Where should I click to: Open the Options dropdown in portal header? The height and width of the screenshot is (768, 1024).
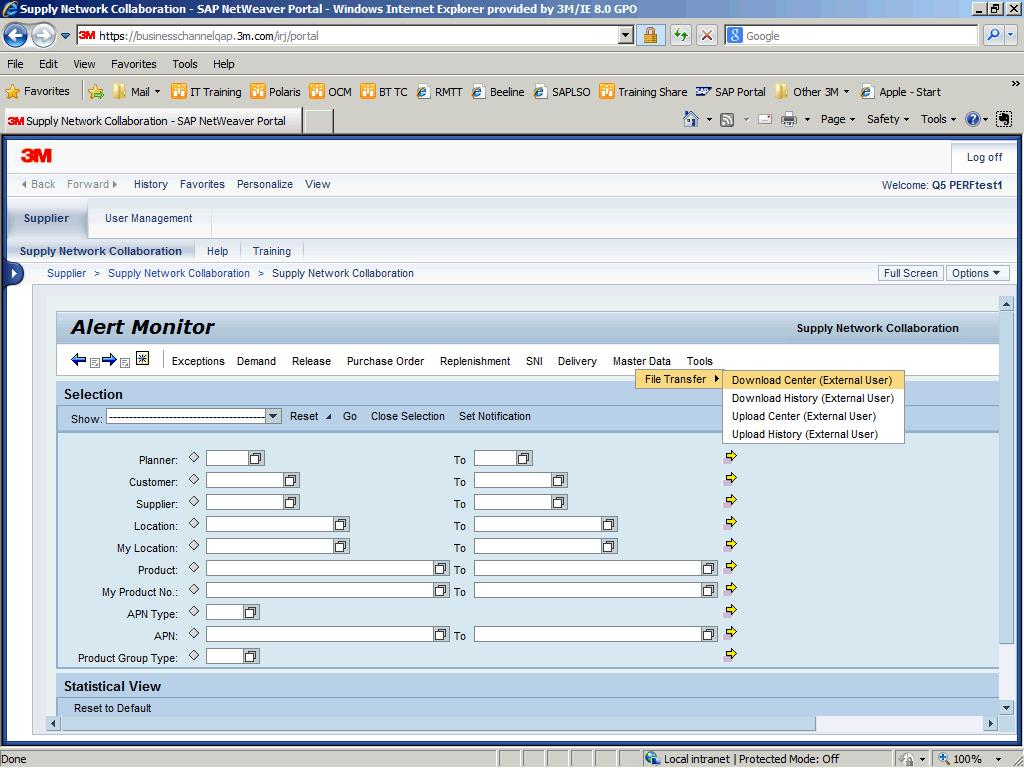click(x=977, y=273)
